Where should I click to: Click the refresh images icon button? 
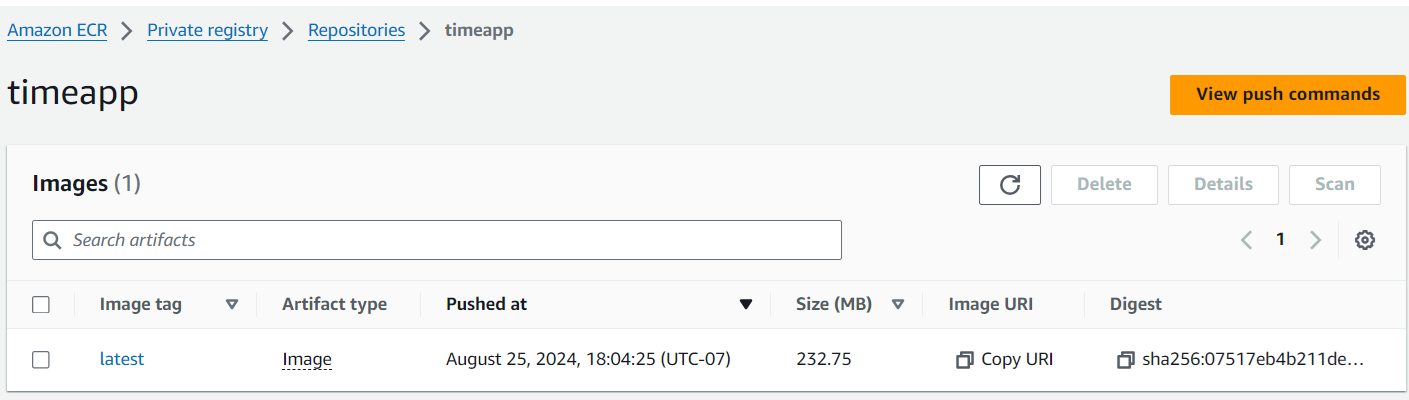point(1010,185)
